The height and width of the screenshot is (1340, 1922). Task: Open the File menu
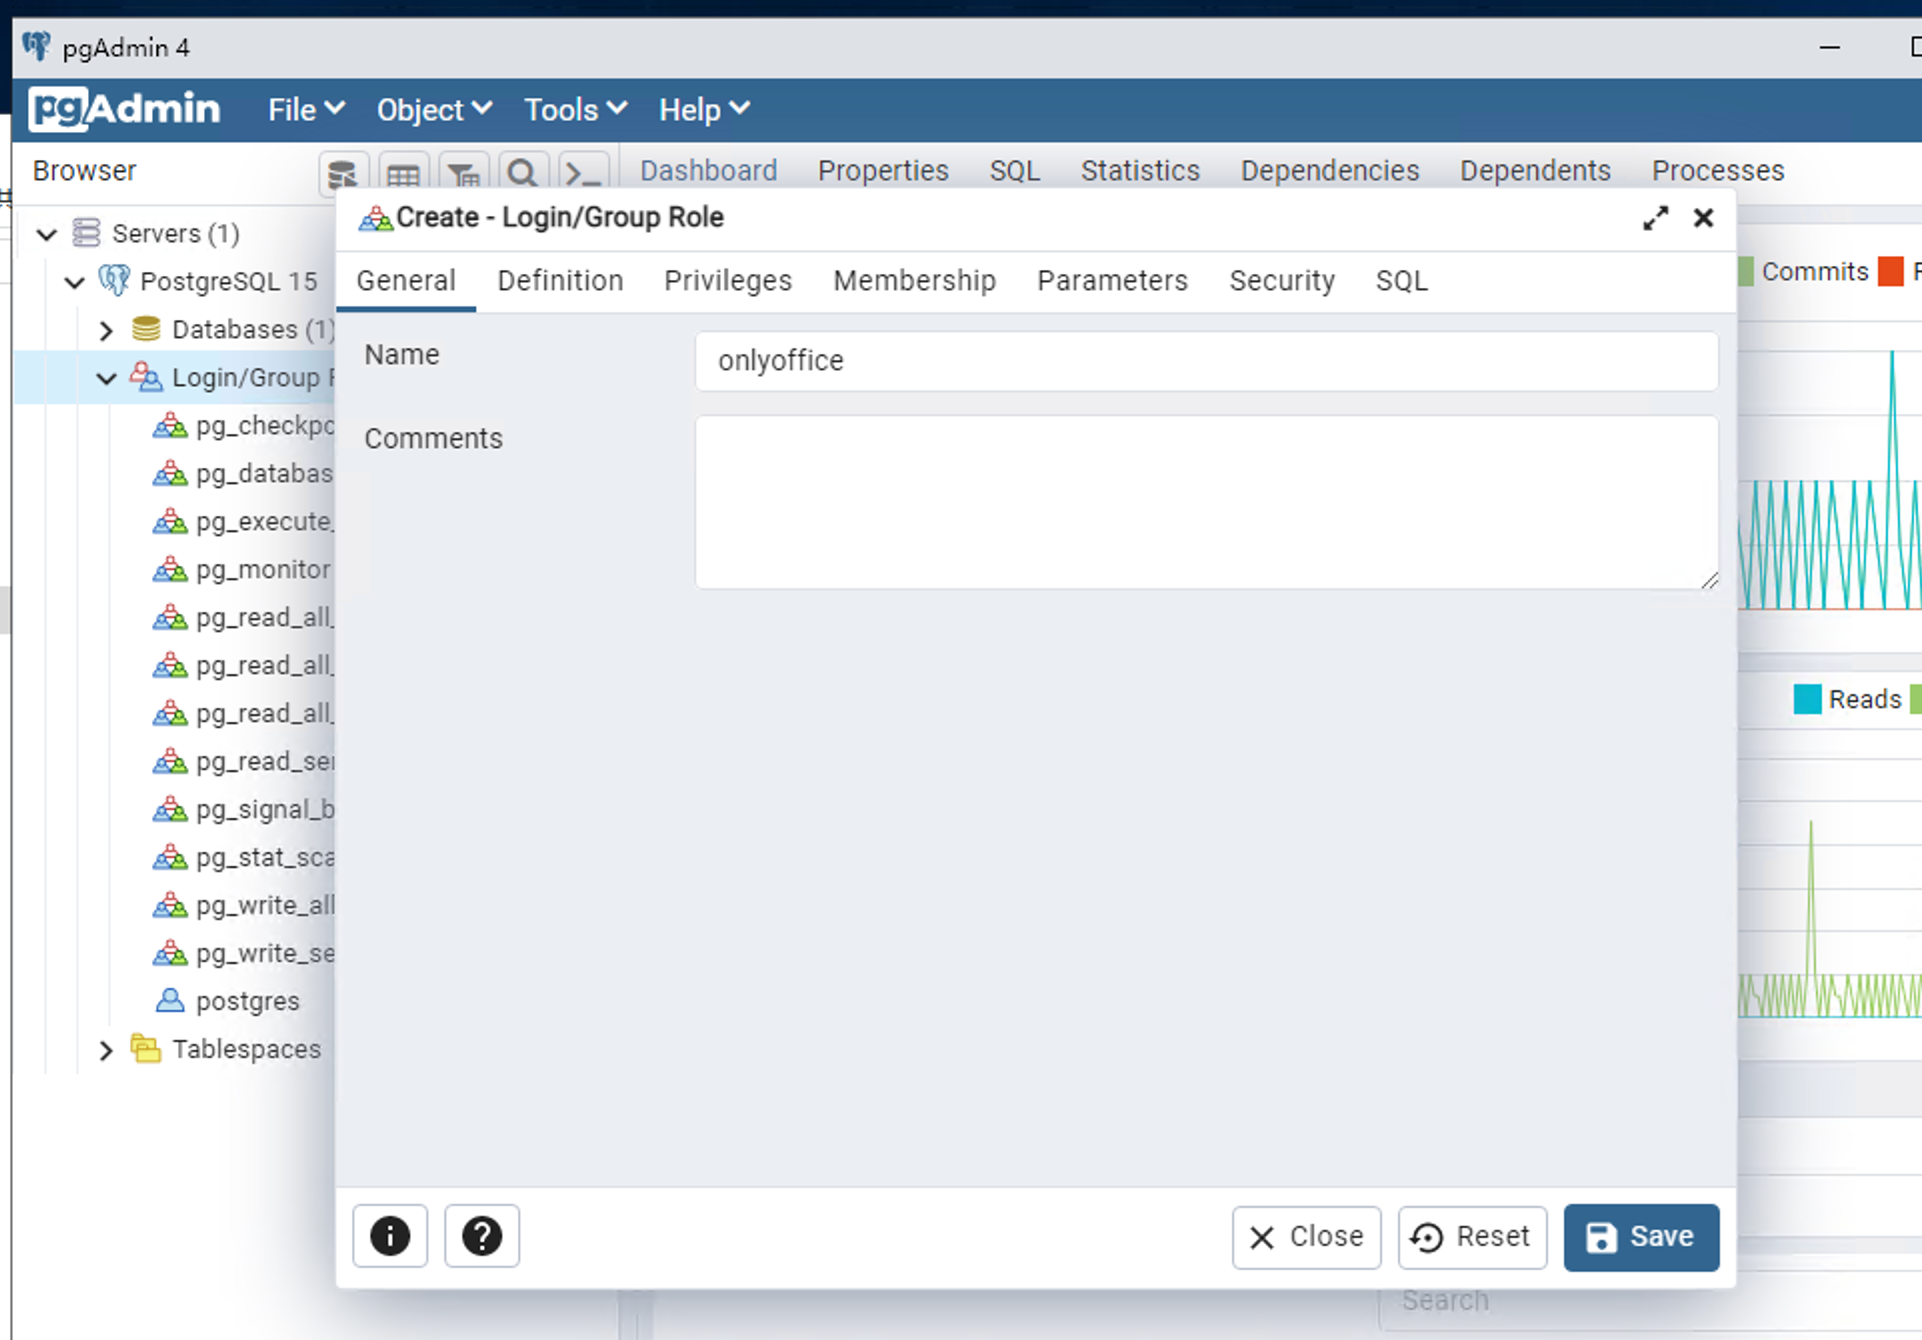tap(306, 109)
